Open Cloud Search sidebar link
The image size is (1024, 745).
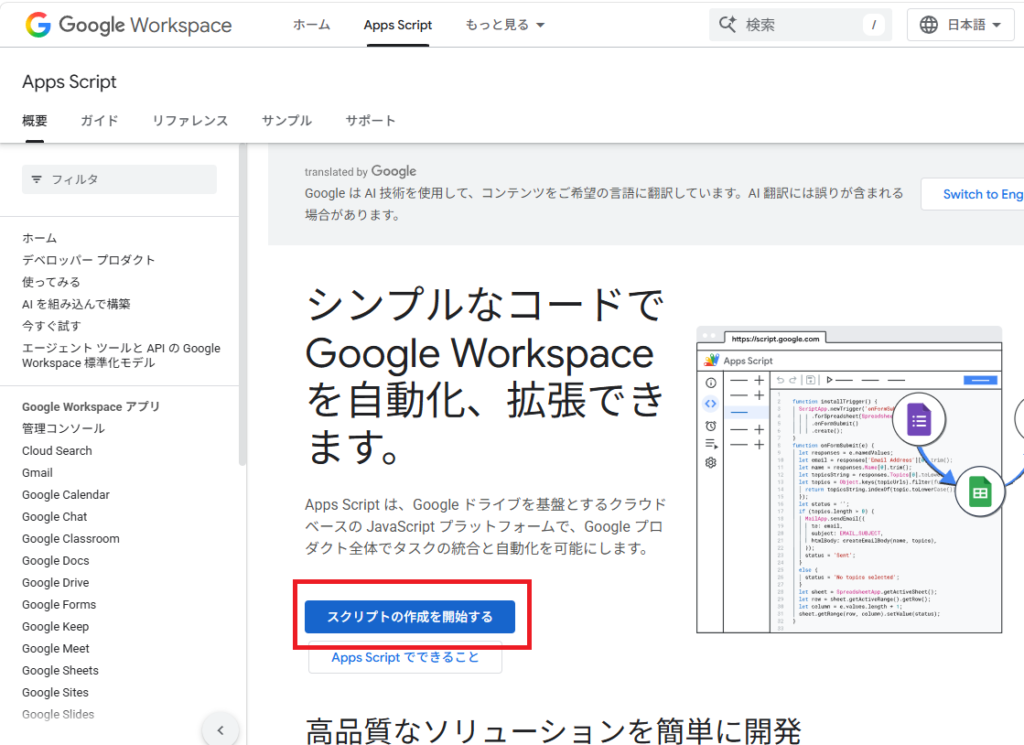57,451
